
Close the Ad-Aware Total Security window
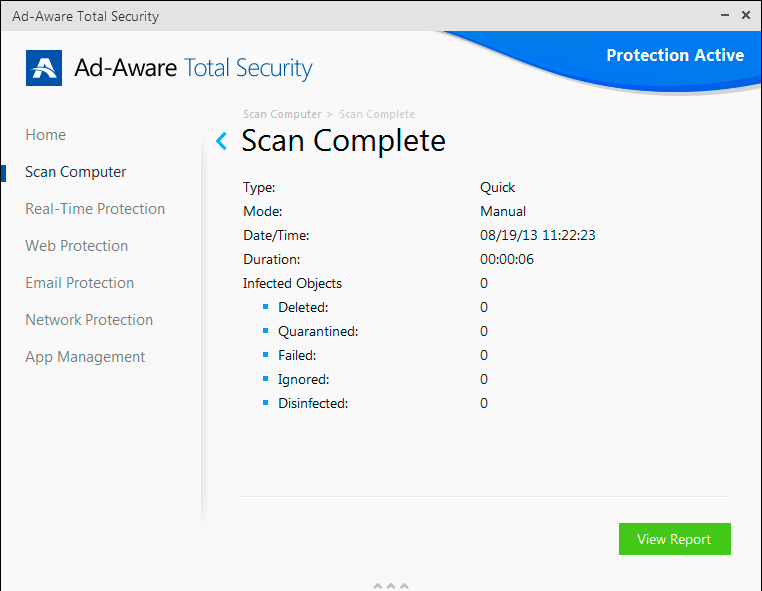[745, 16]
